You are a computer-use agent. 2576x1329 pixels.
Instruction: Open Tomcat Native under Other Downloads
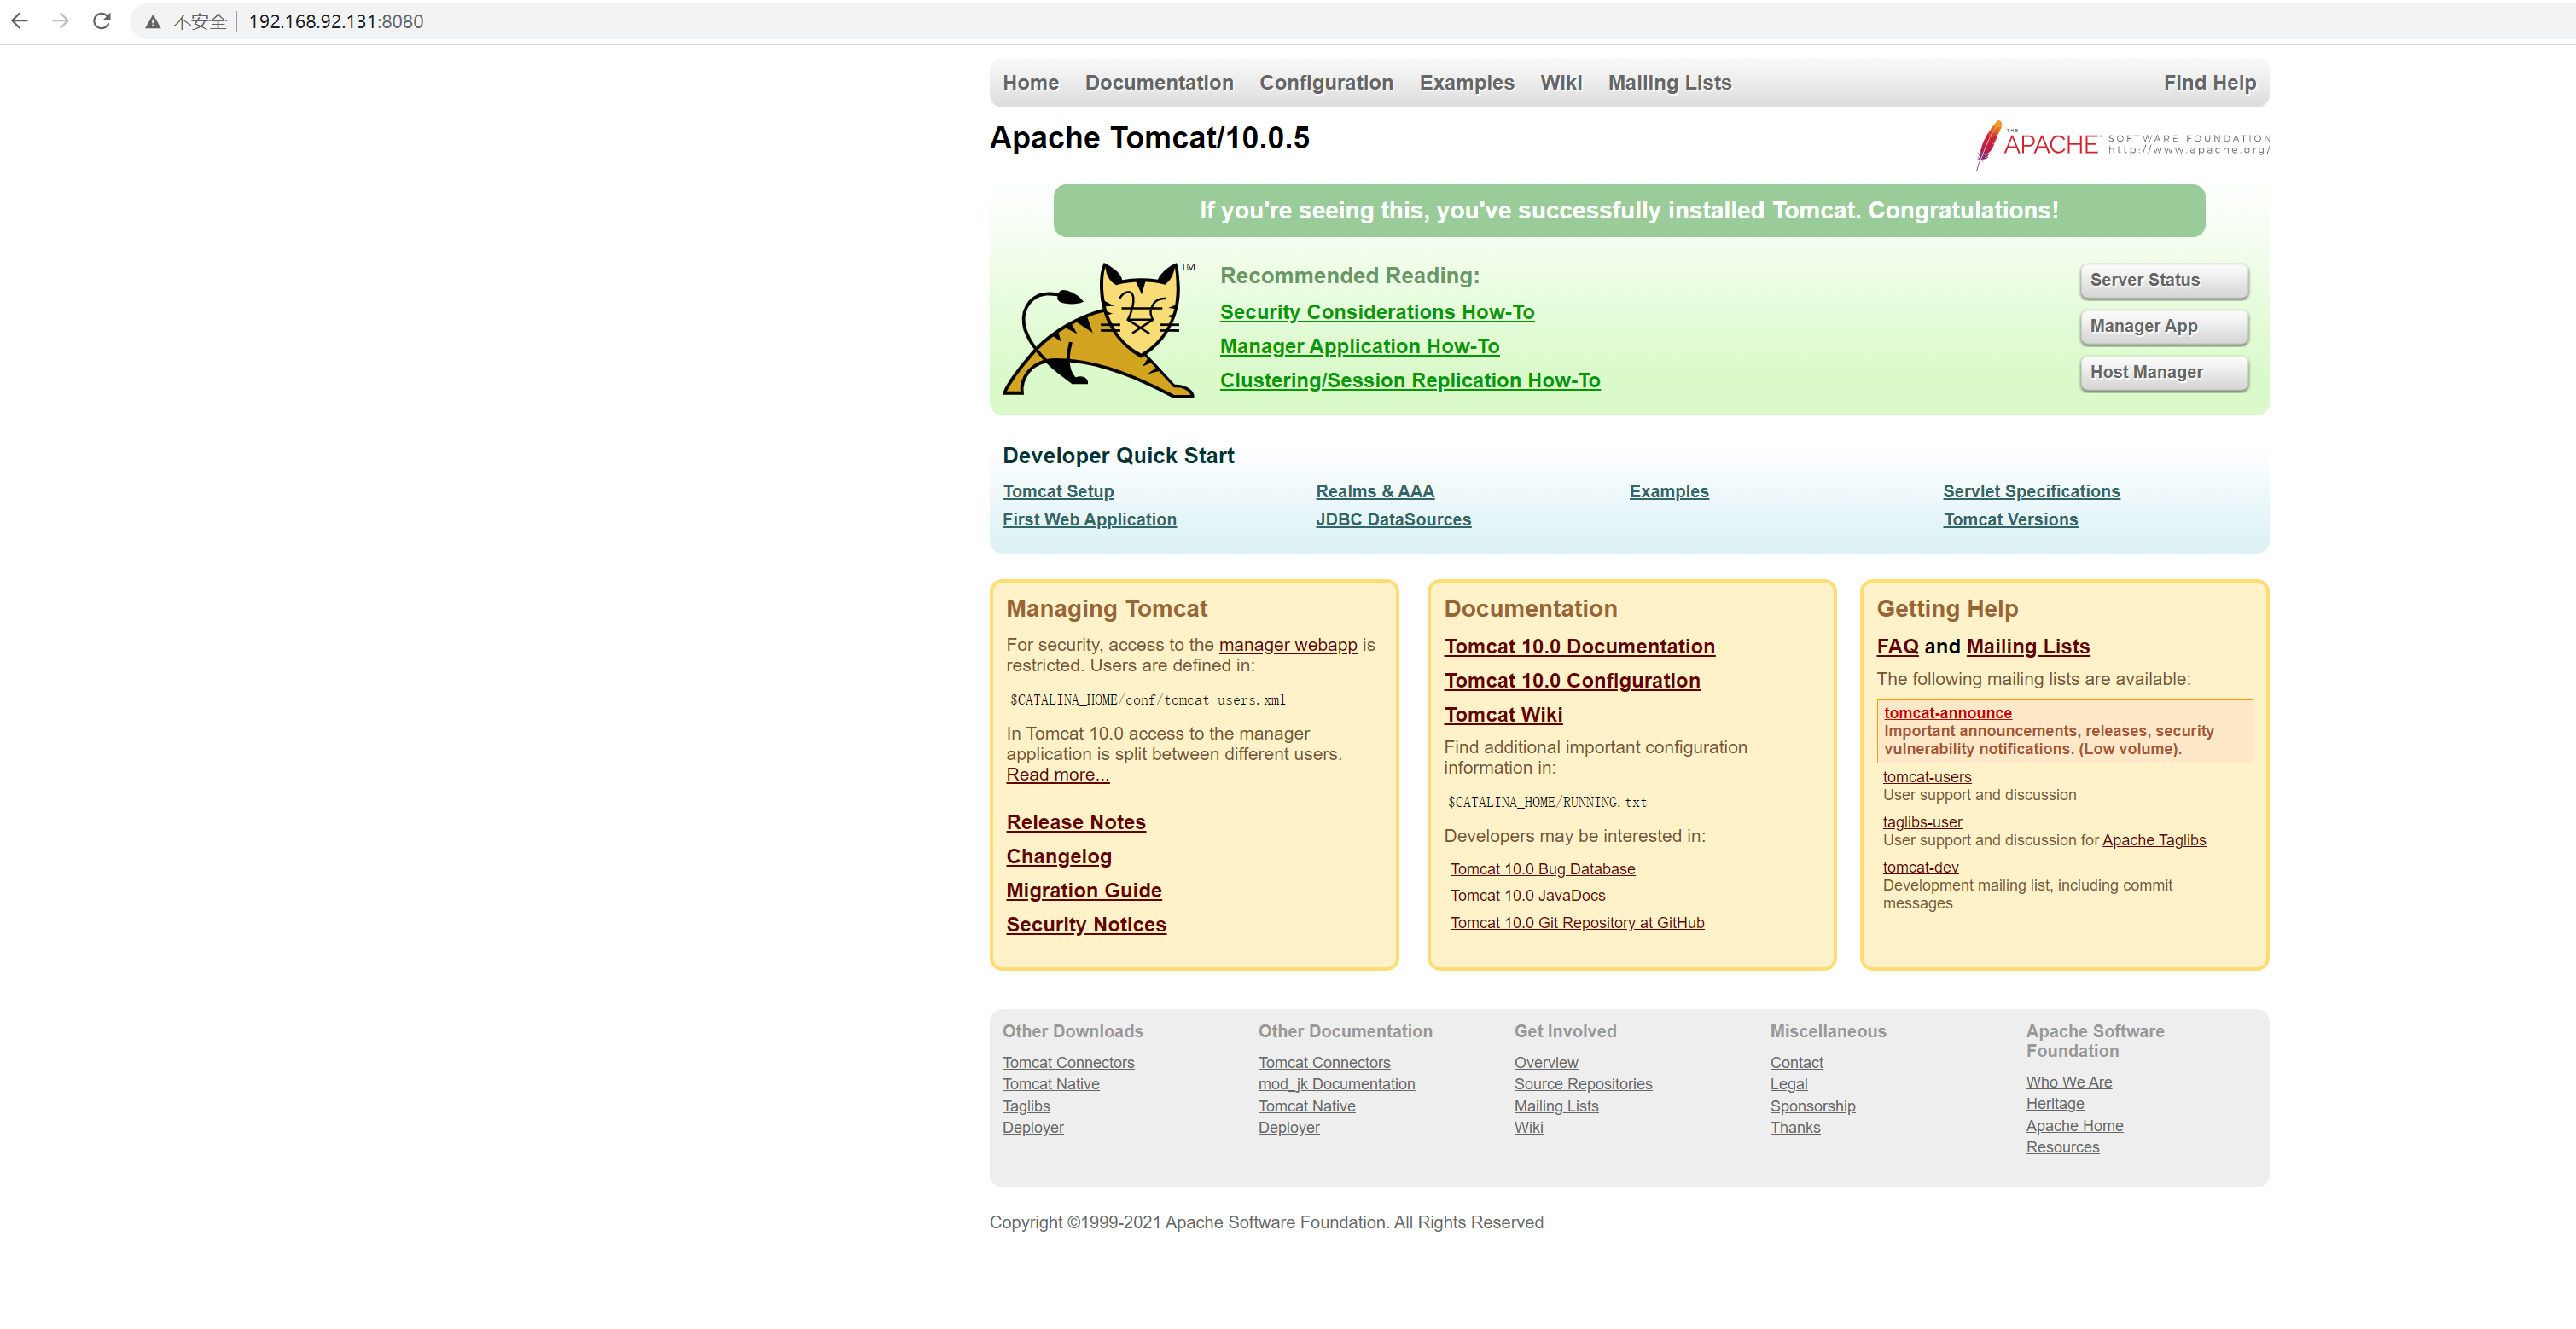click(1051, 1084)
